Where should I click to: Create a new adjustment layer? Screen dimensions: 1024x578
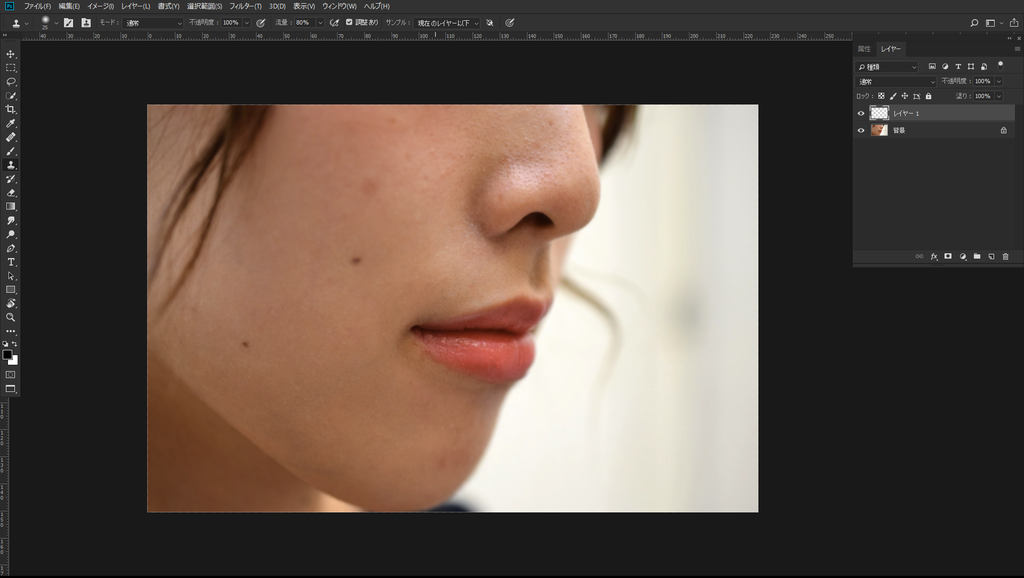pyautogui.click(x=963, y=257)
